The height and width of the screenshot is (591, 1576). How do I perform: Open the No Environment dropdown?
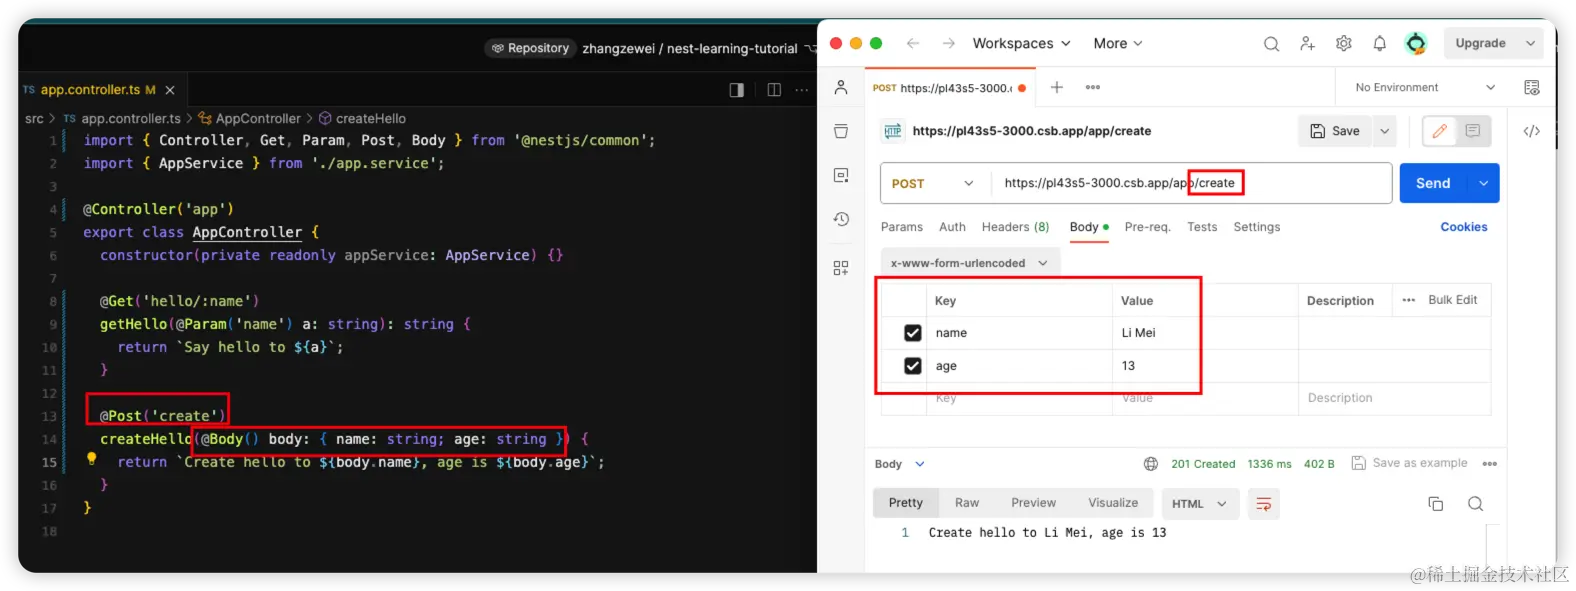pyautogui.click(x=1425, y=87)
